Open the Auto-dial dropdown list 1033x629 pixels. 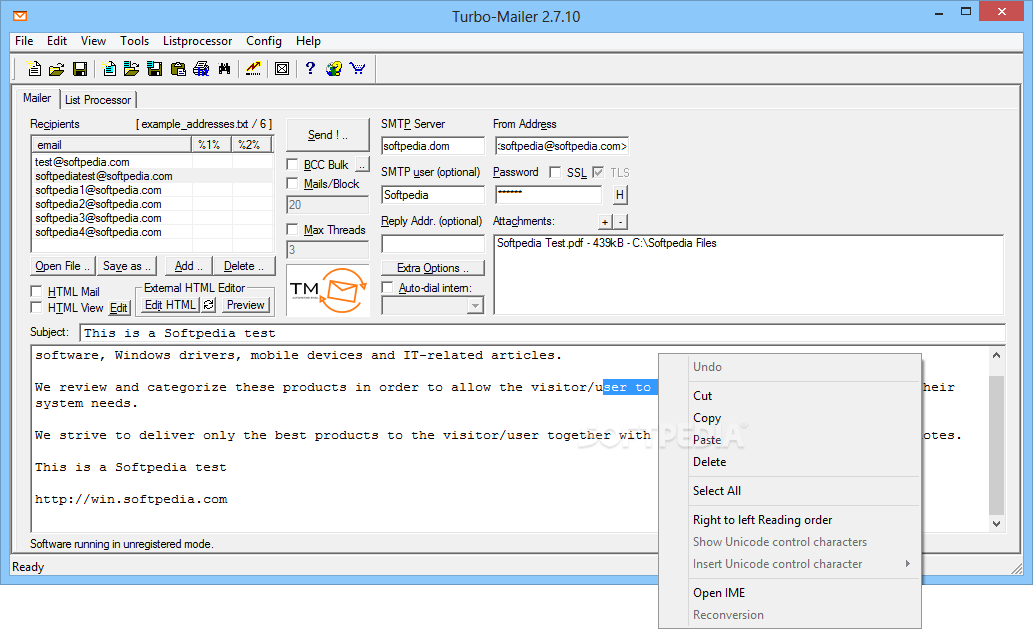475,306
